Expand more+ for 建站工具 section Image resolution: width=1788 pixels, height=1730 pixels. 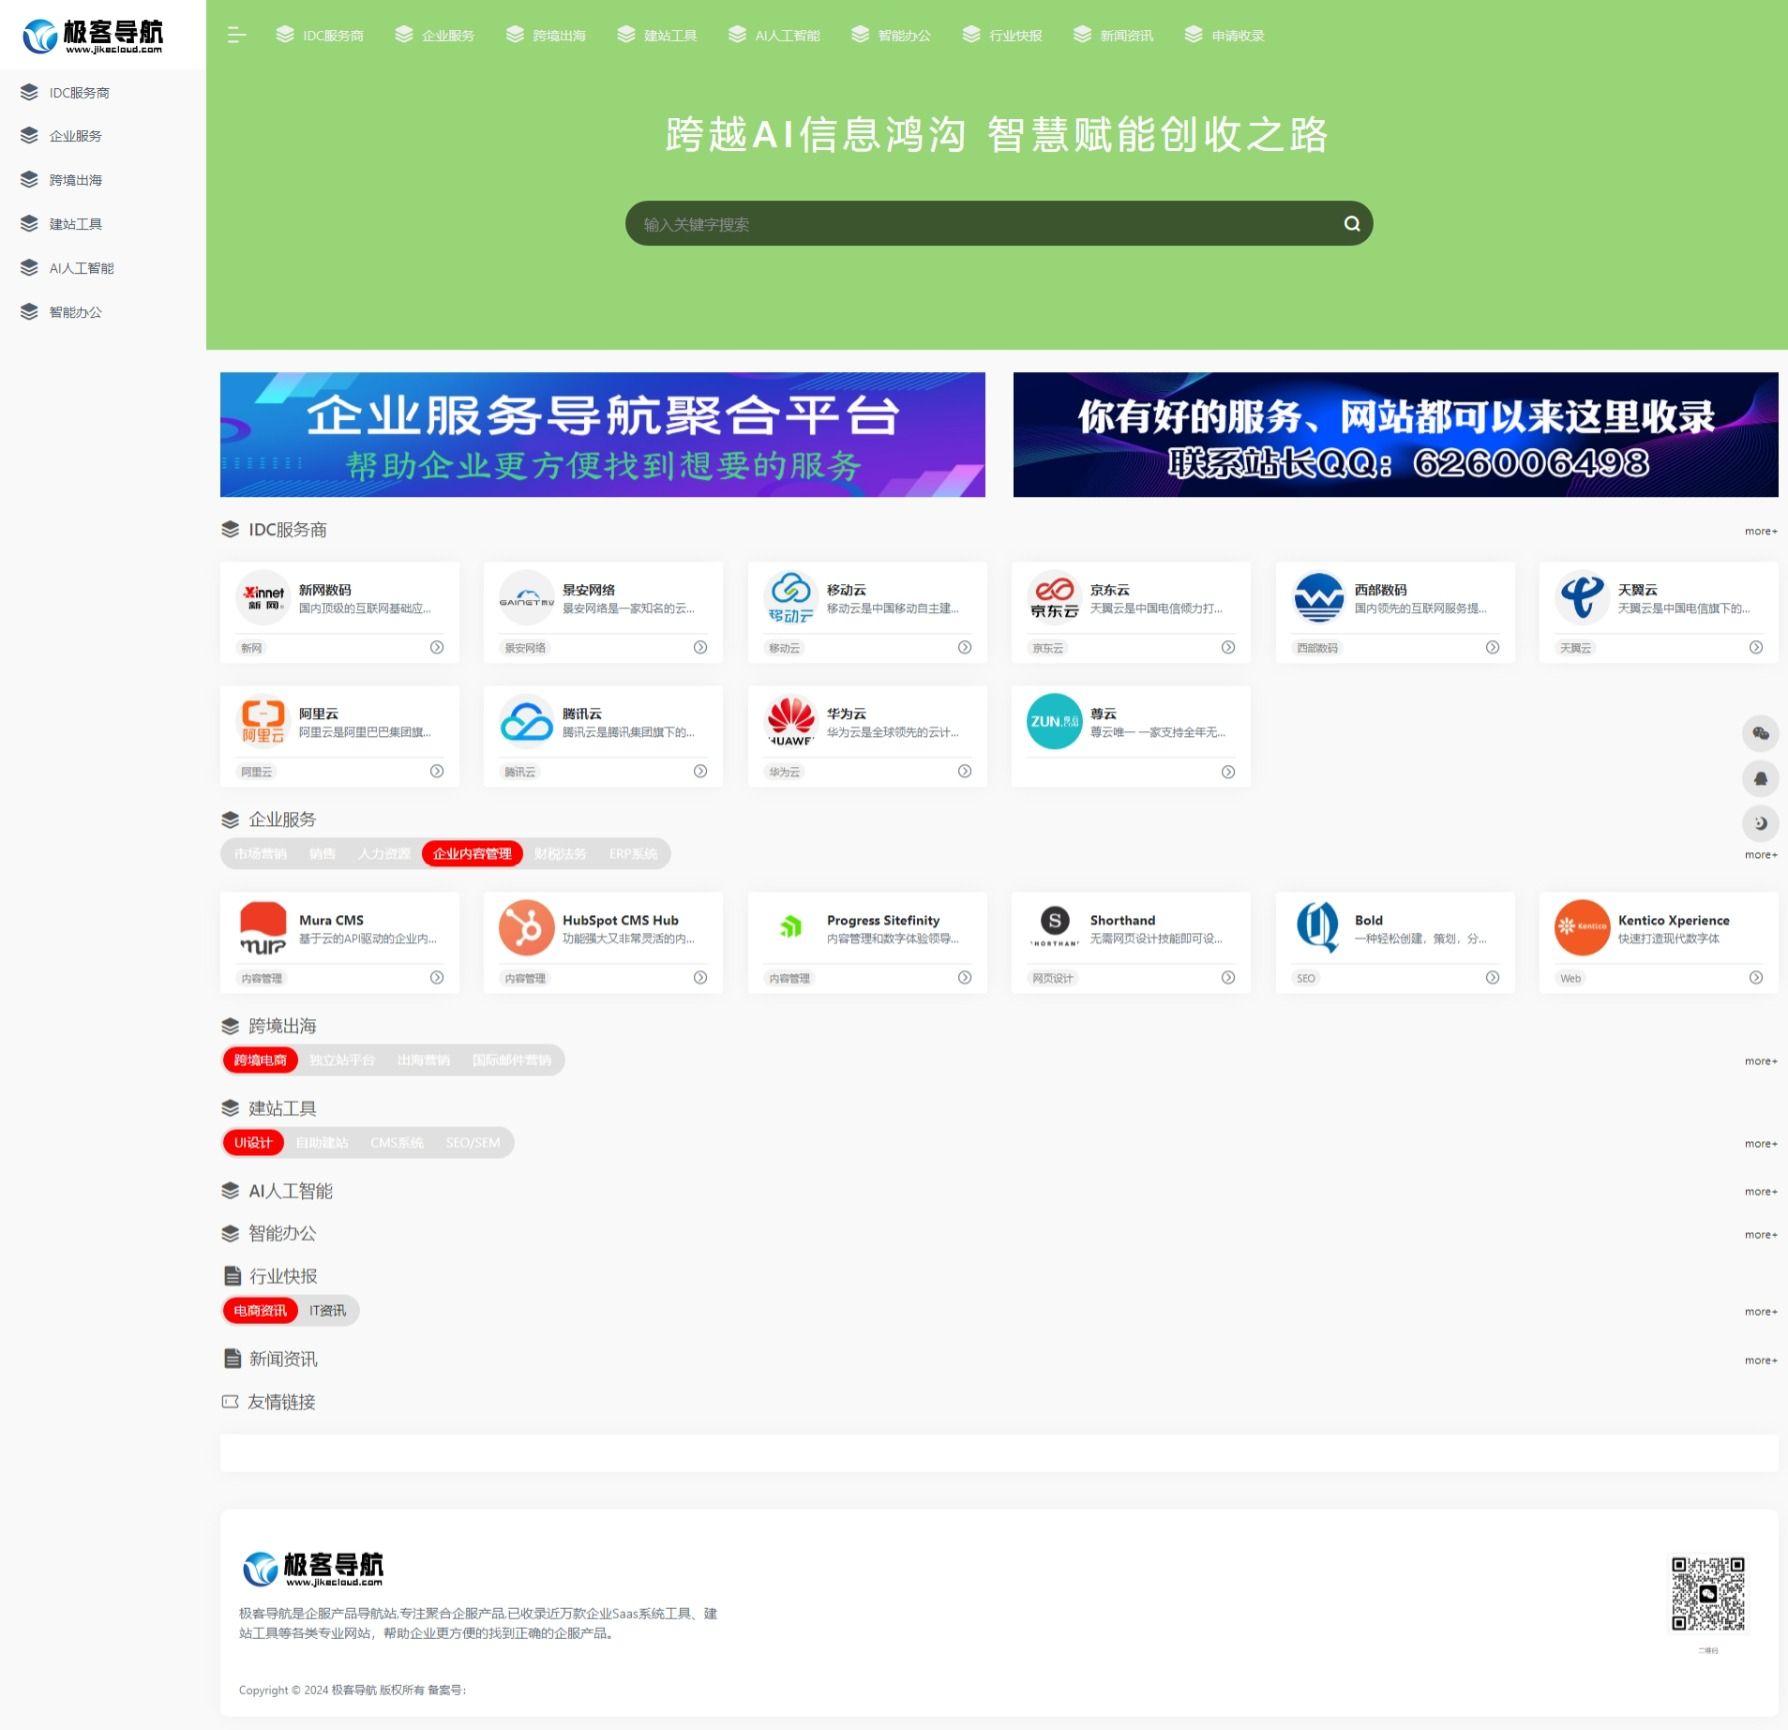click(1761, 1143)
